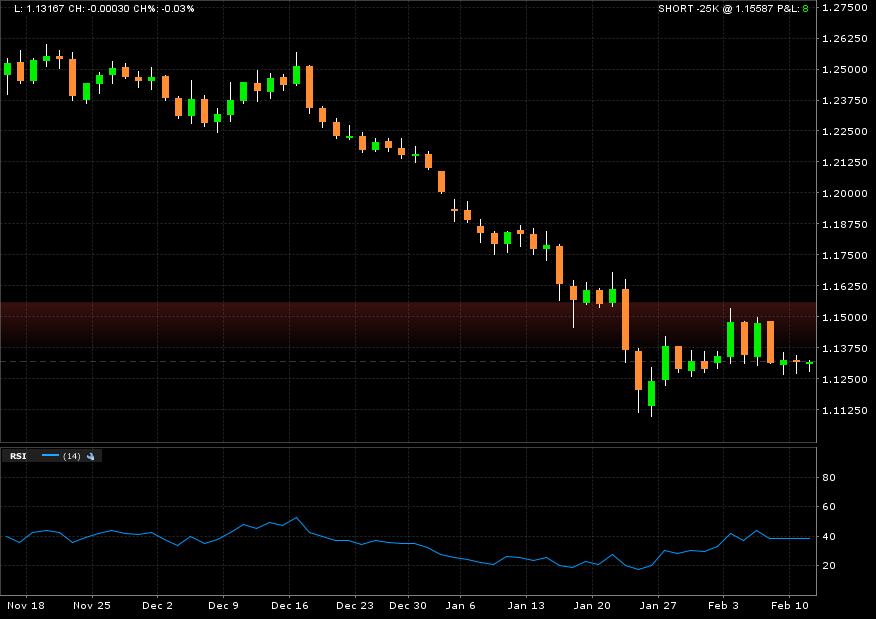Screen dimensions: 876x619
Task: Click the Dec 9 date label
Action: tap(223, 606)
